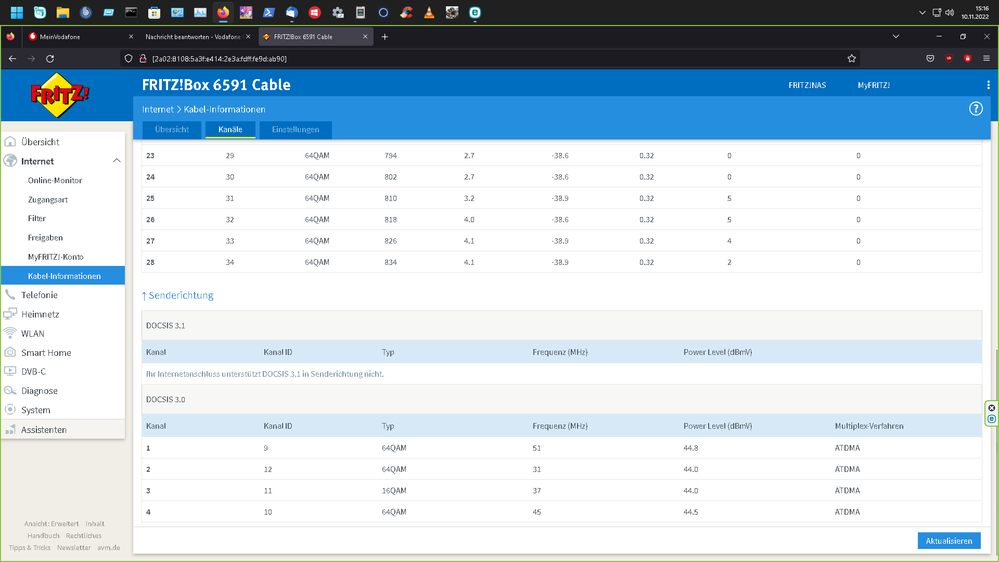Screen dimensions: 999x562
Task: Close the FRITZ!Box 6591 Cable tab
Action: click(x=365, y=37)
